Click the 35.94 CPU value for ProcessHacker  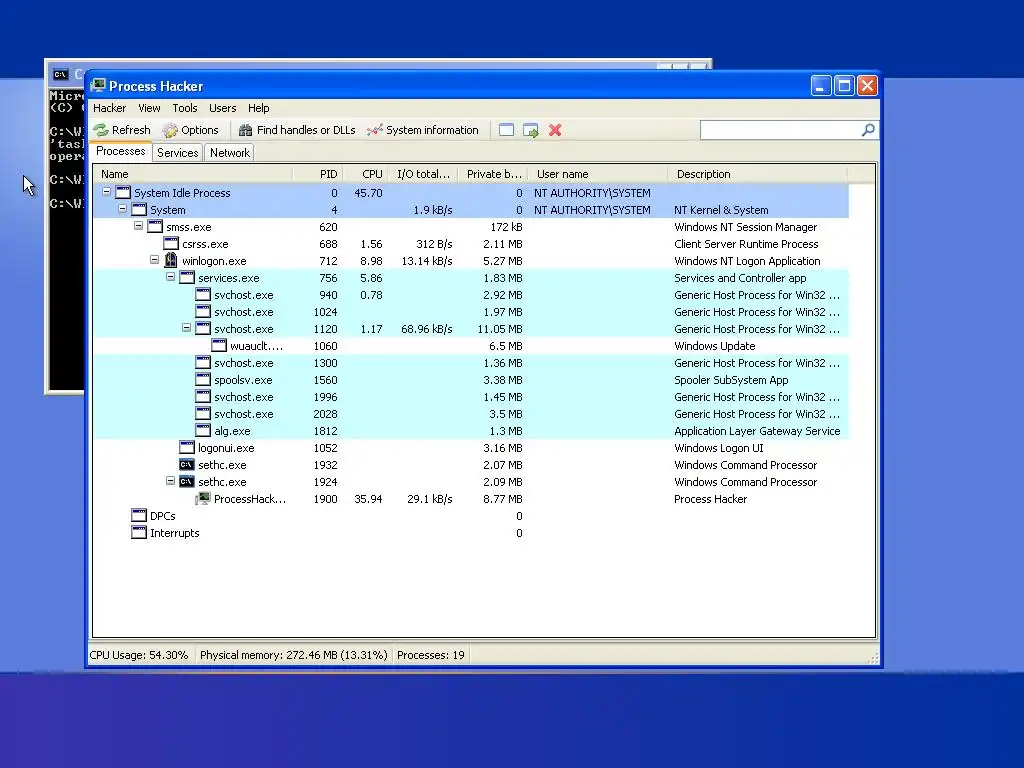(368, 499)
